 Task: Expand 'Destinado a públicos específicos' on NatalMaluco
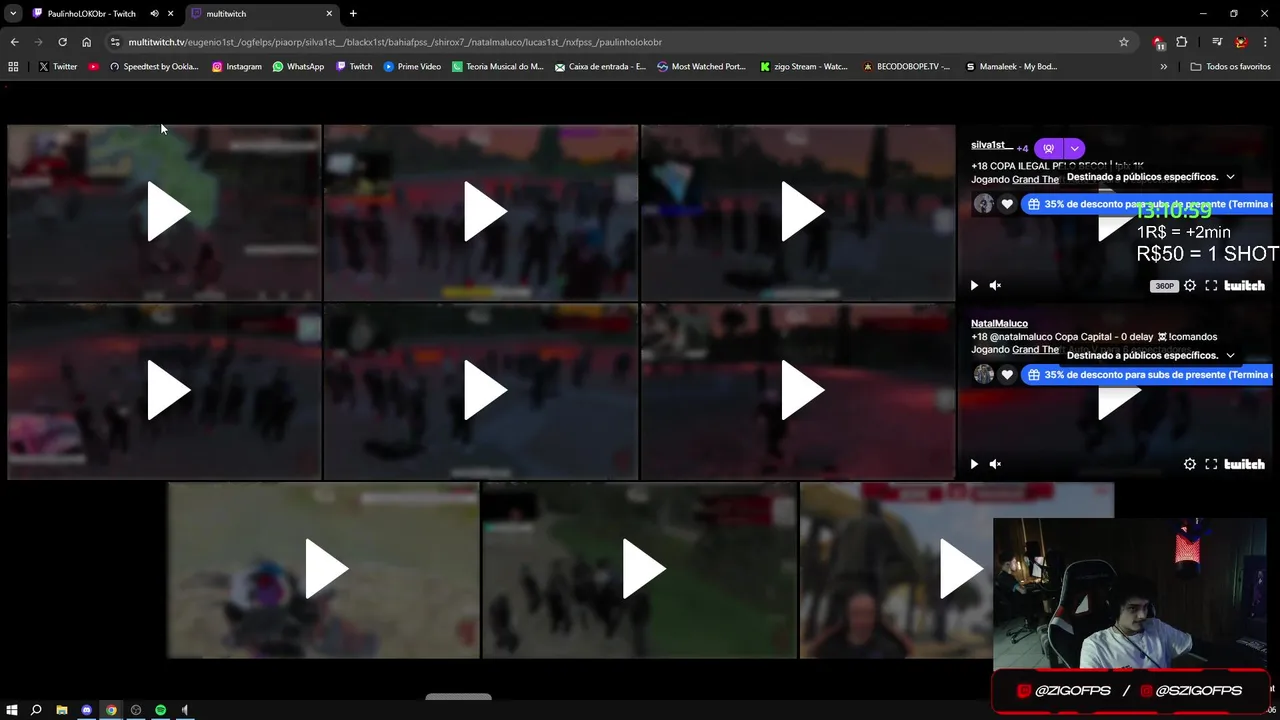pyautogui.click(x=1151, y=355)
